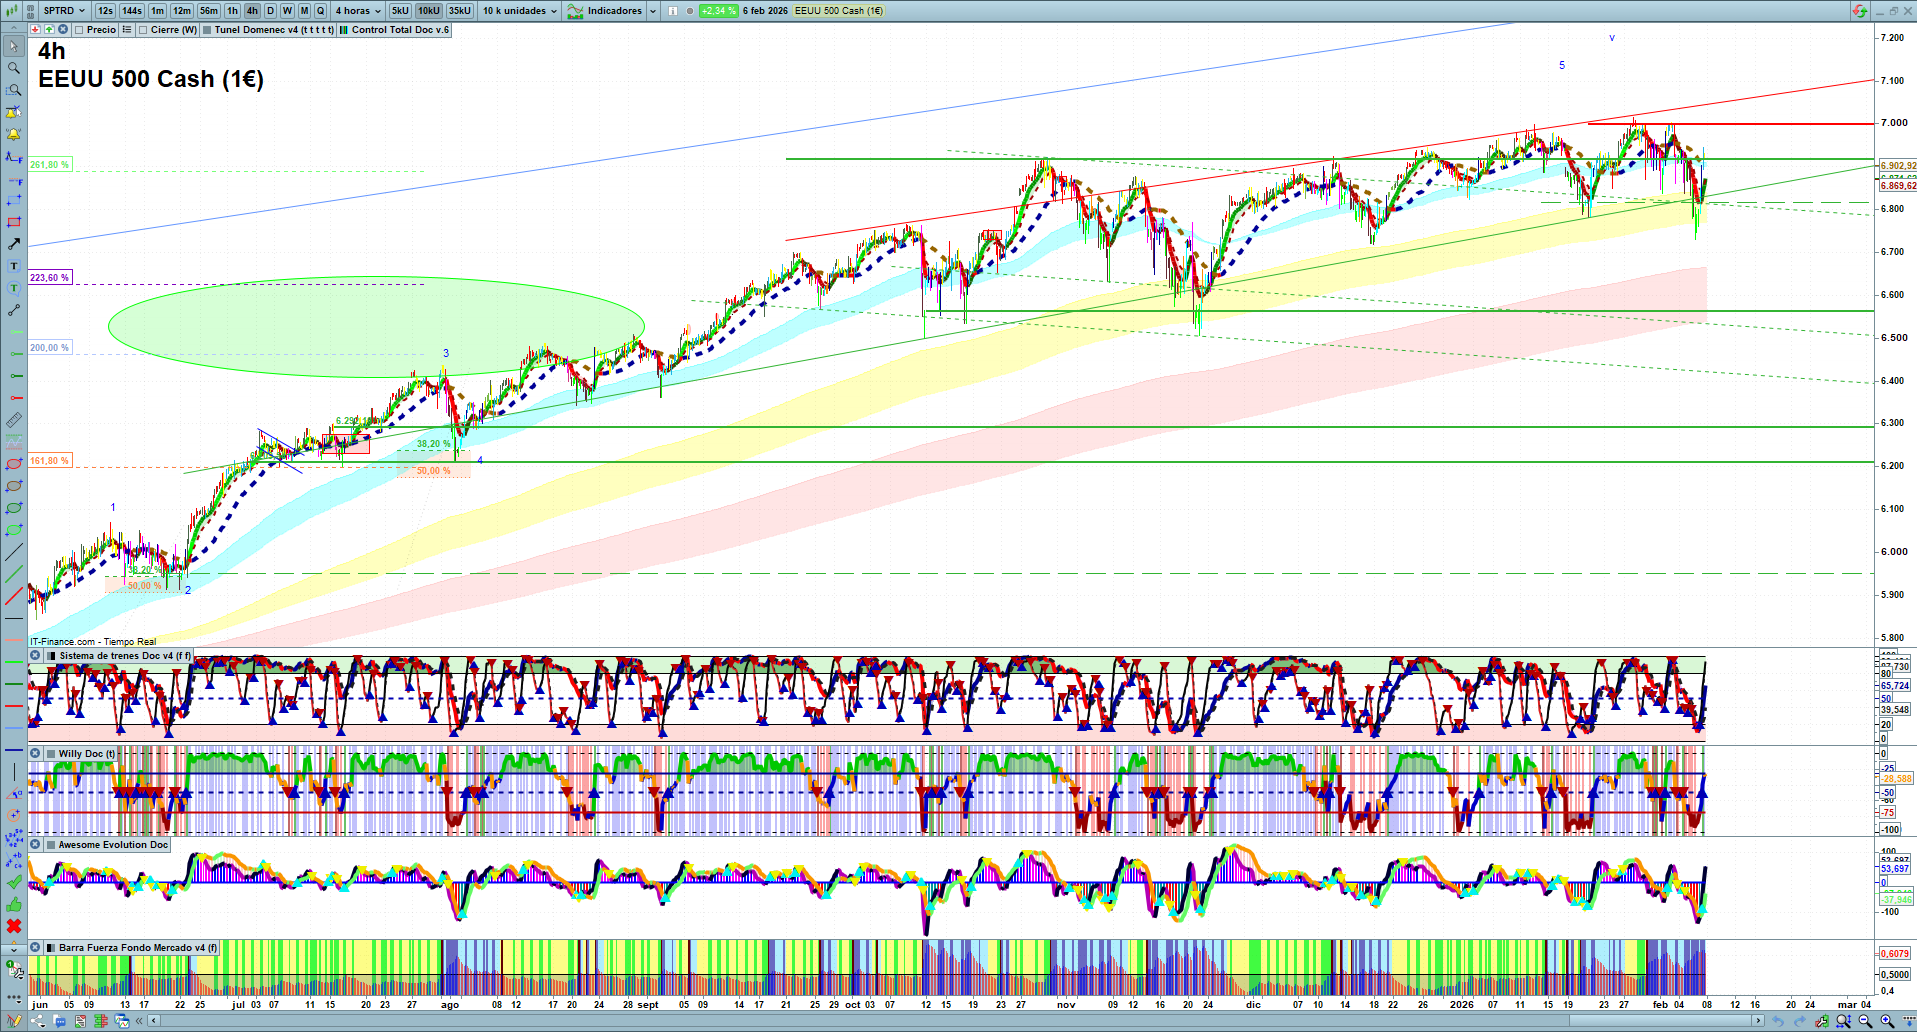Image resolution: width=1917 pixels, height=1032 pixels.
Task: Click the +2,34 % change badge
Action: click(718, 11)
